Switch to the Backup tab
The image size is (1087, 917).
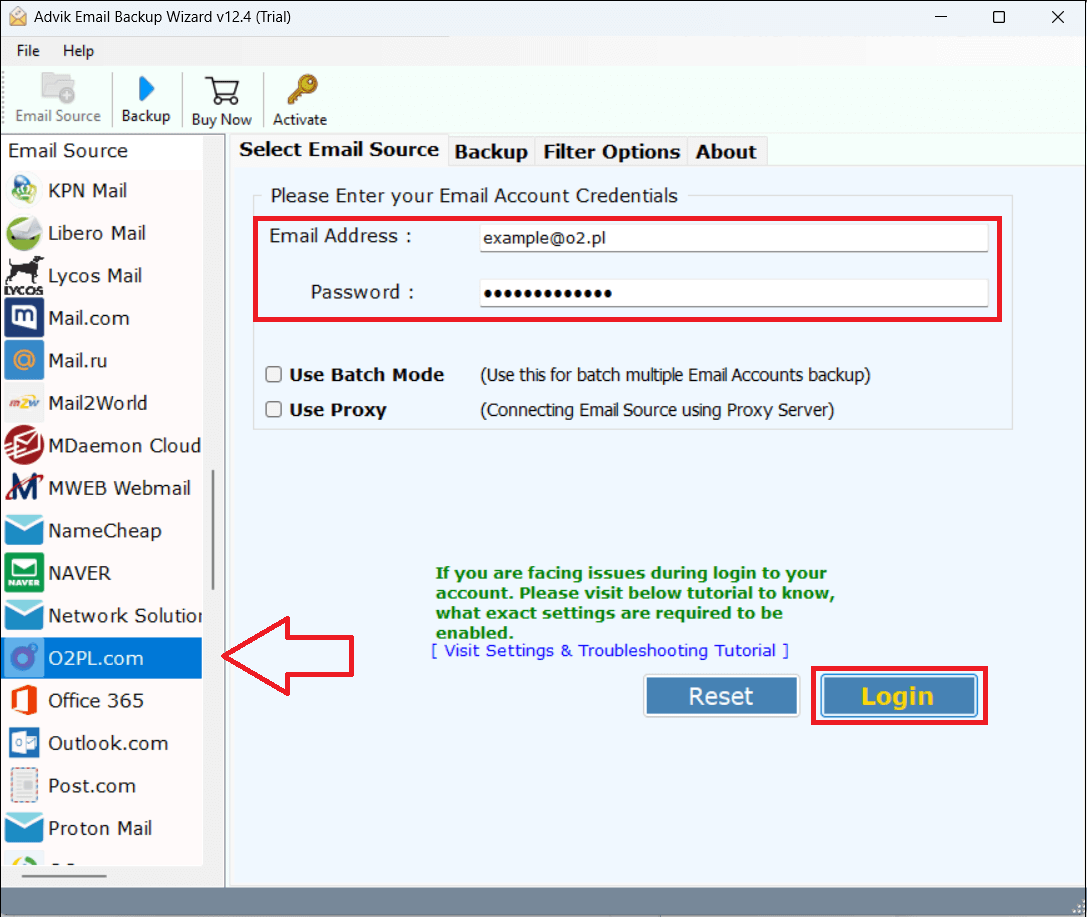[x=491, y=152]
